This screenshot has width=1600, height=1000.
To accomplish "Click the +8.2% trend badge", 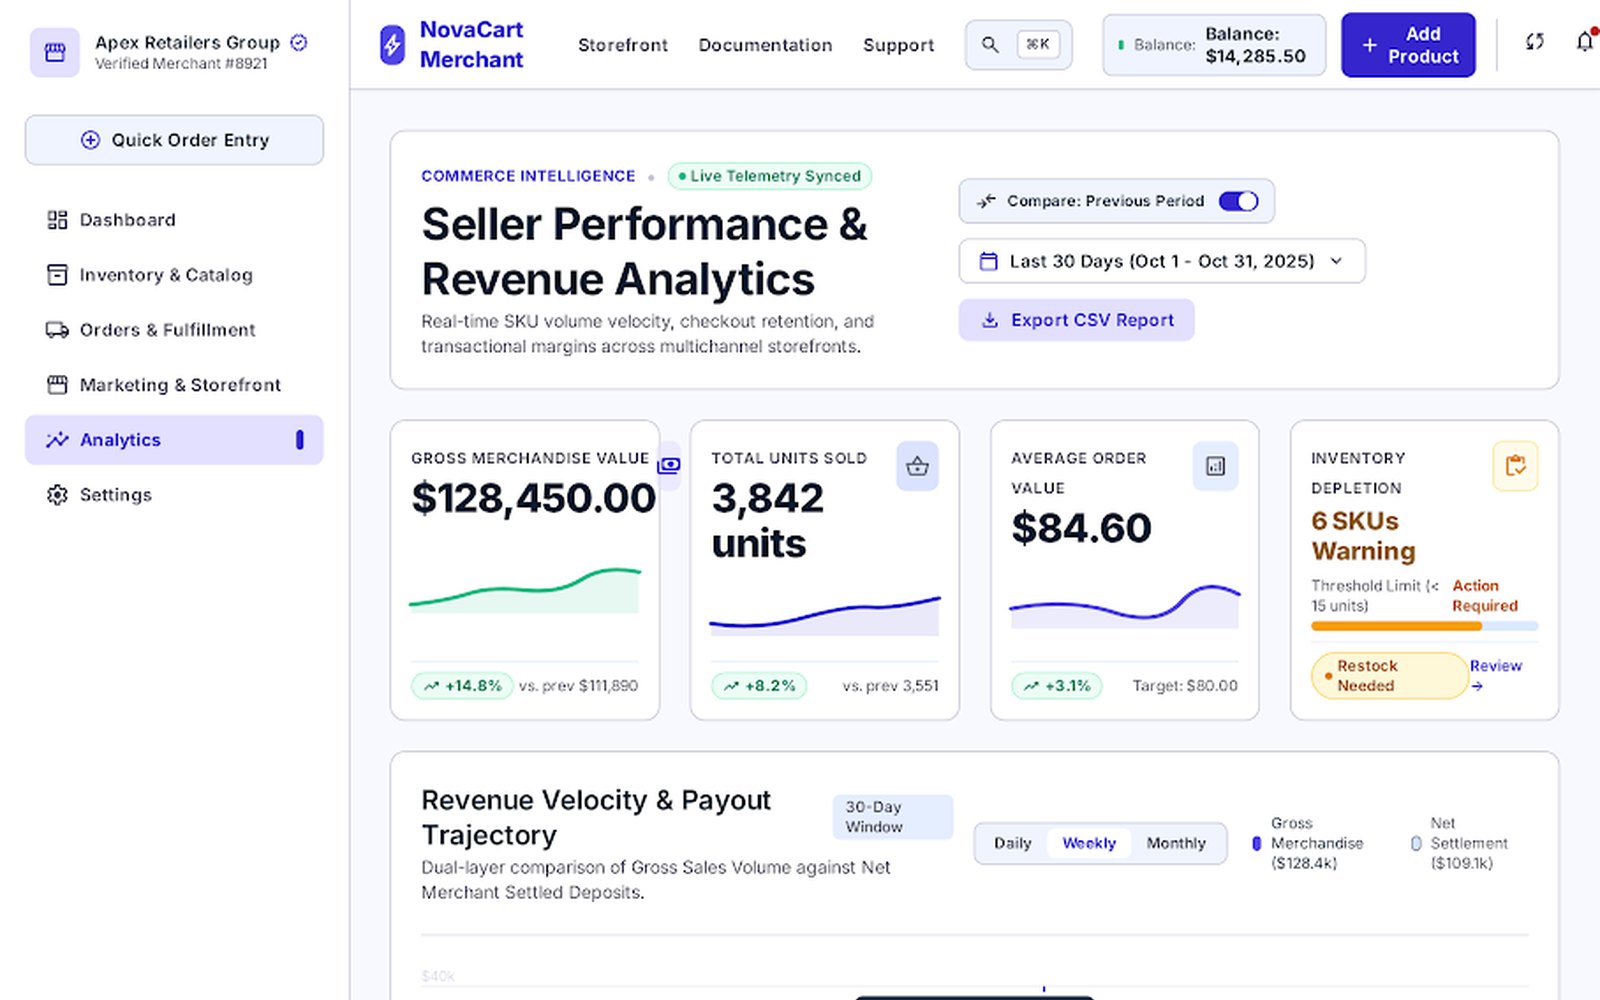I will 759,686.
